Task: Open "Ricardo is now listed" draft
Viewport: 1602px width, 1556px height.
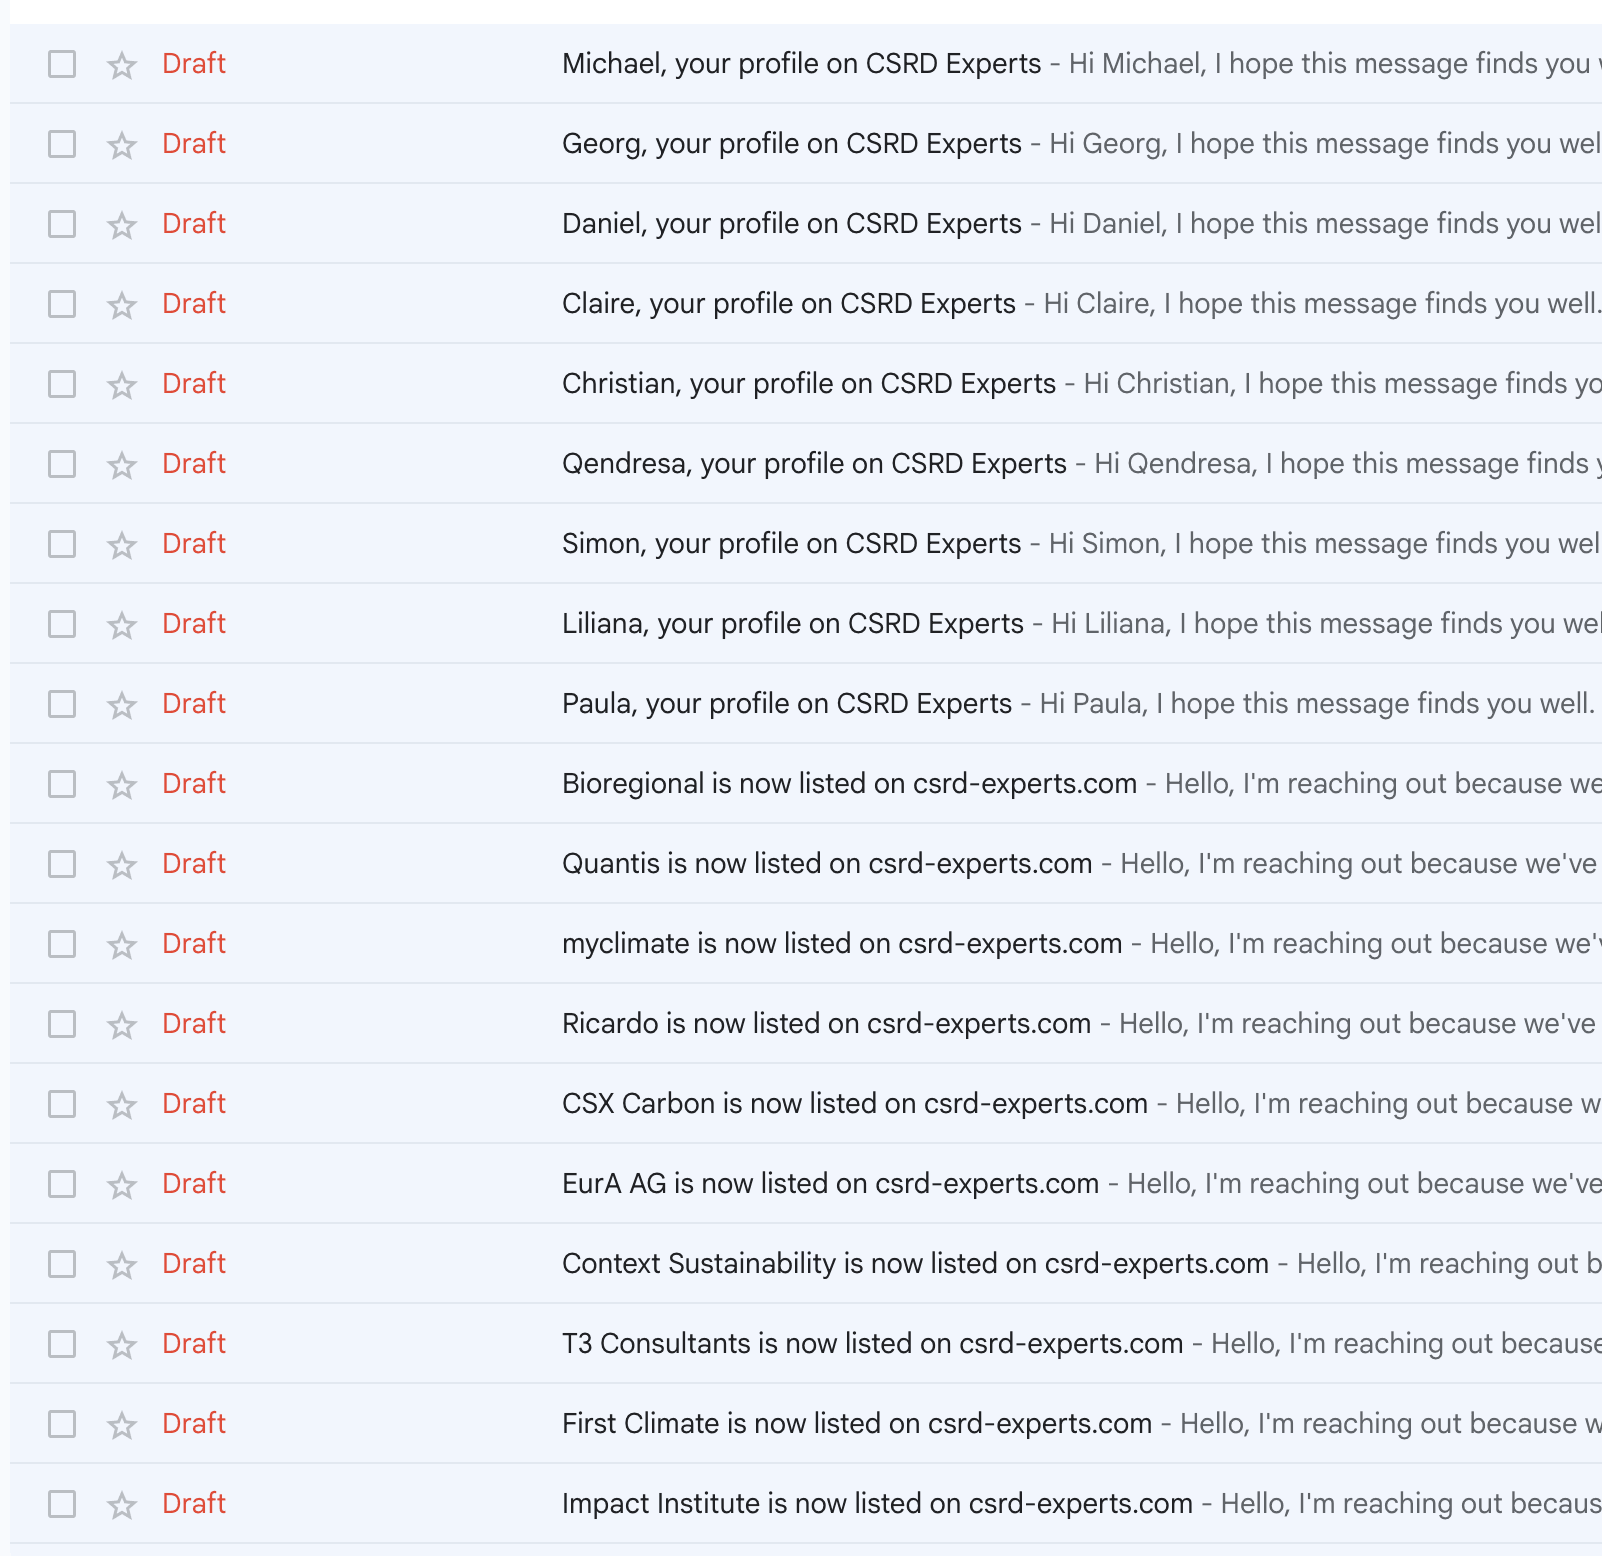Action: point(826,1024)
